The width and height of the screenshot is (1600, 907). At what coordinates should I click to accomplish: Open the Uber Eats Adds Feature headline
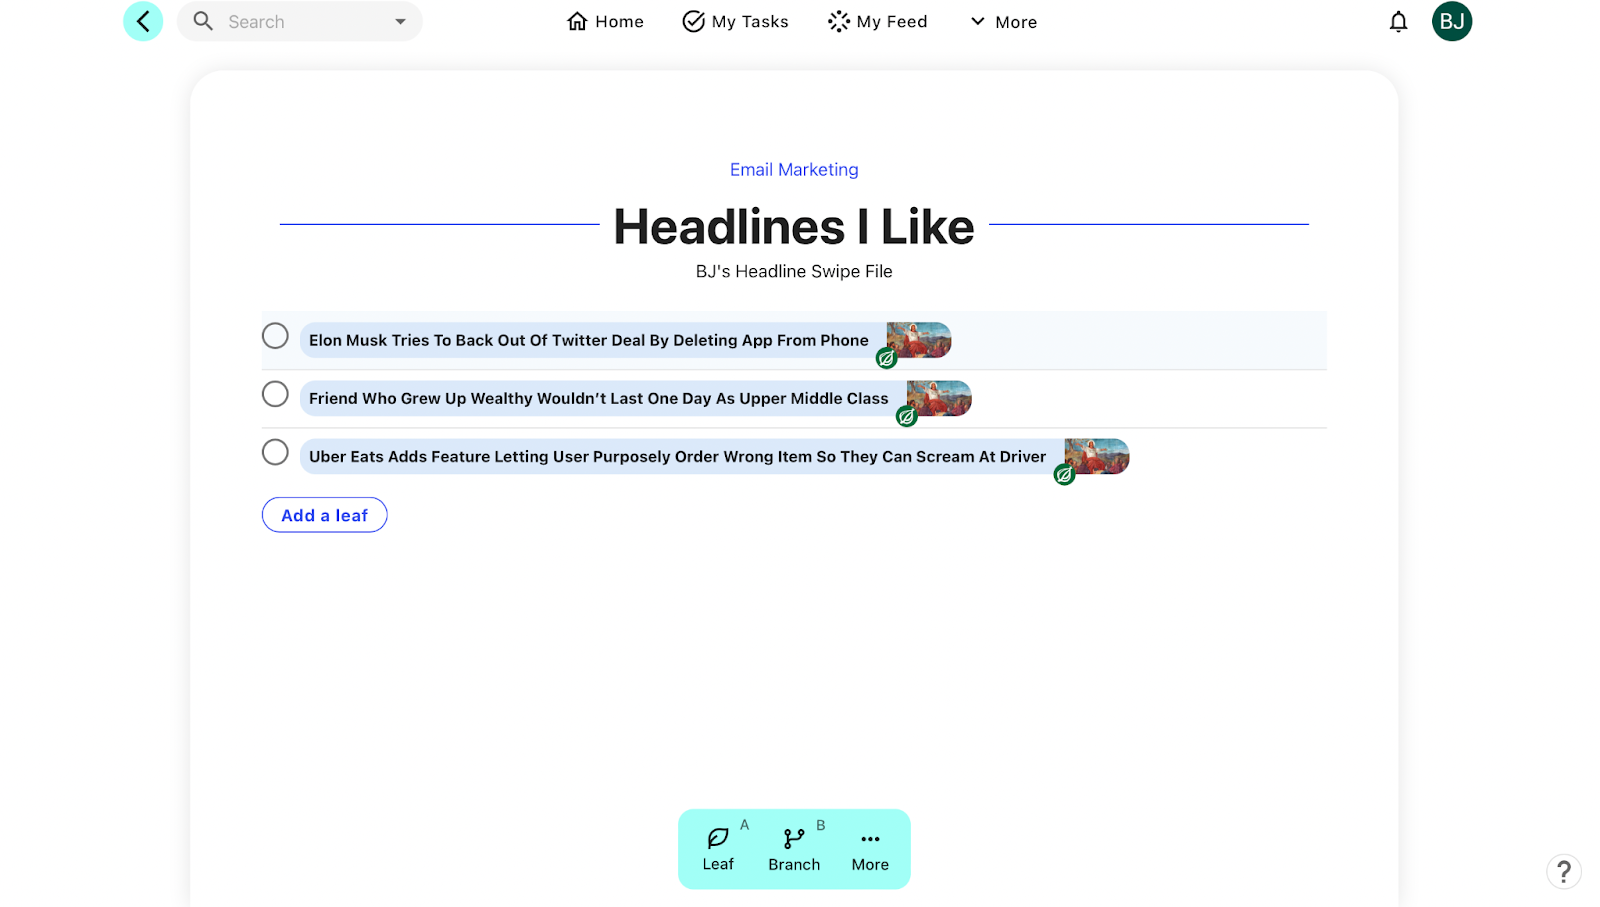click(677, 456)
